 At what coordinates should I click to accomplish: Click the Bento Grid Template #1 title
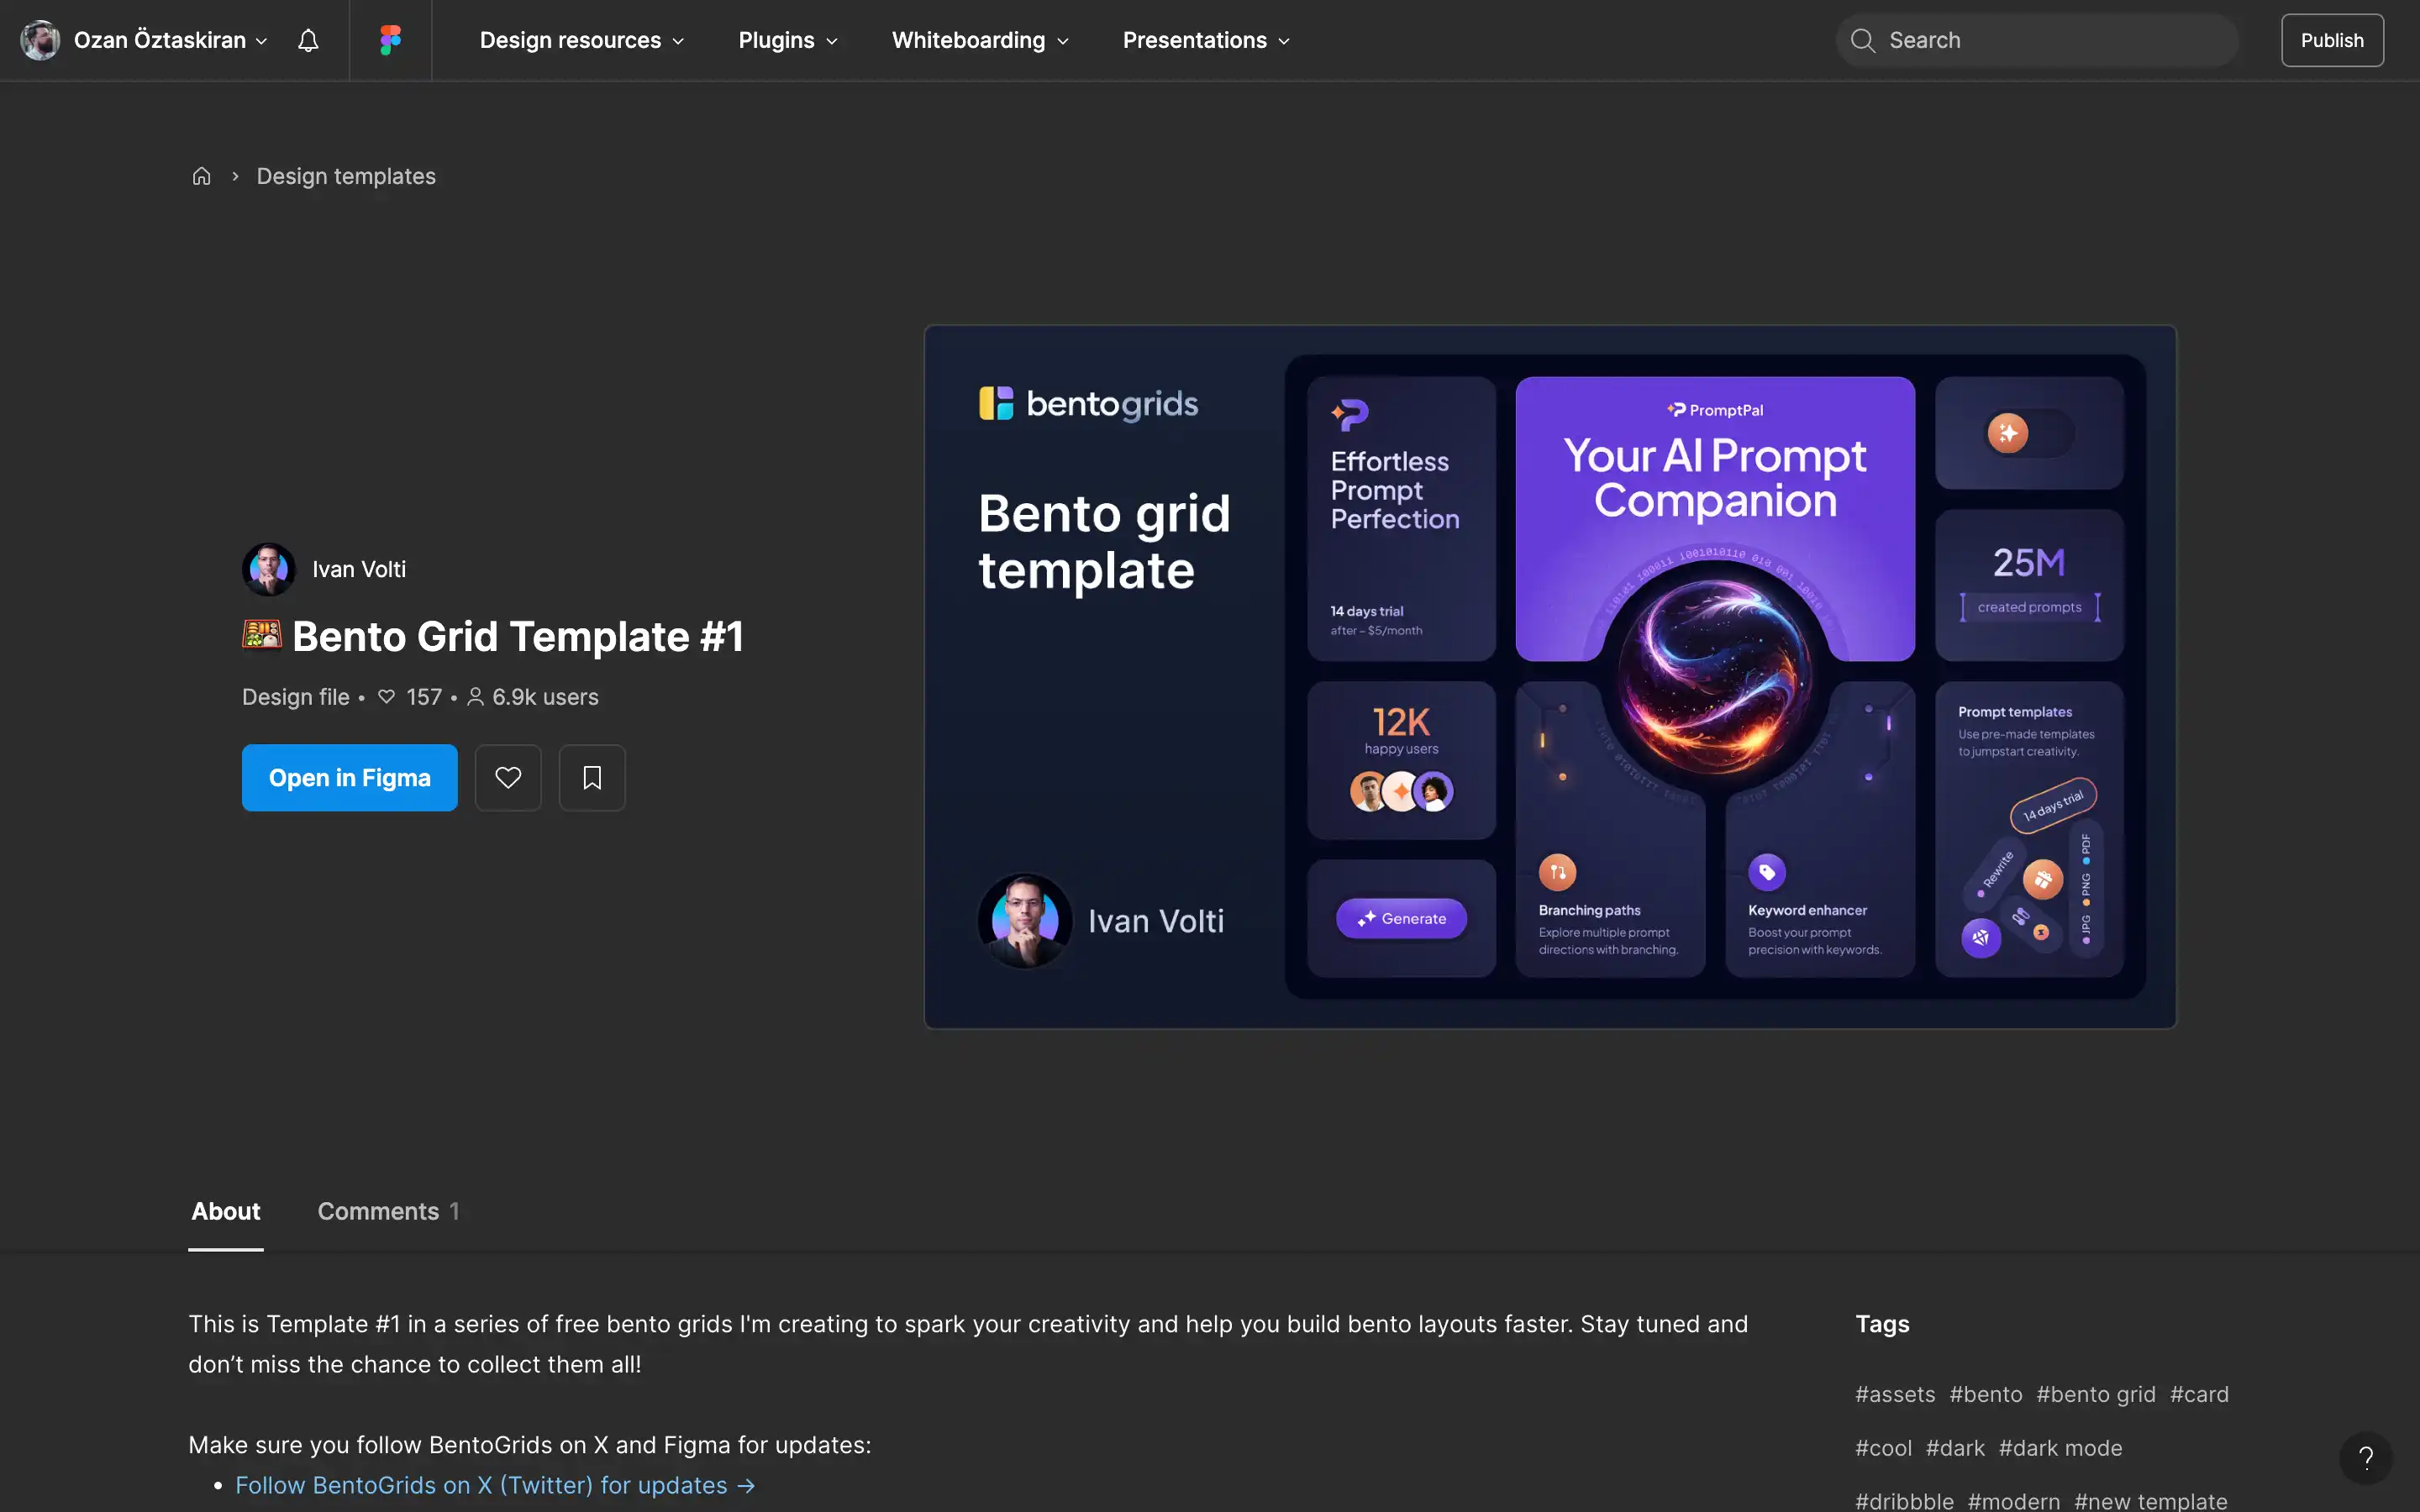point(518,636)
